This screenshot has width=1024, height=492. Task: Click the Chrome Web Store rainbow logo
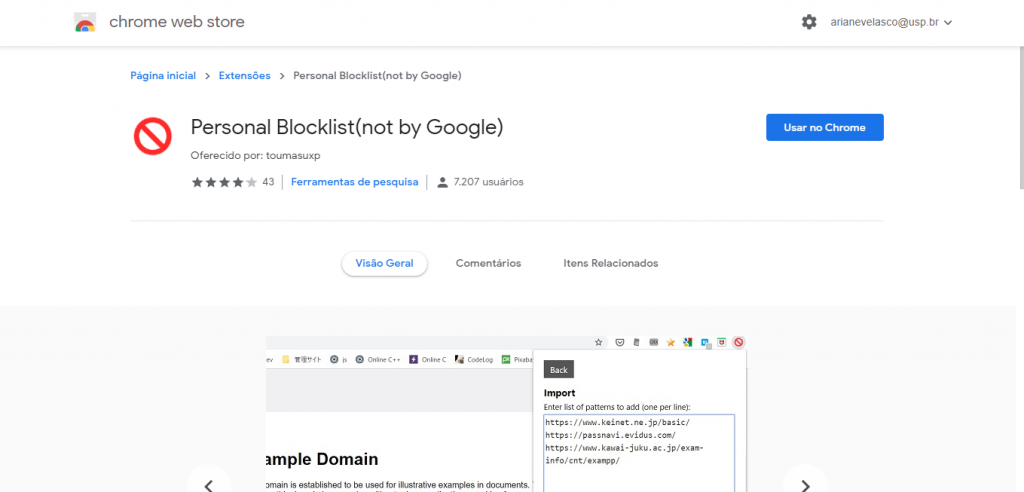tap(85, 22)
